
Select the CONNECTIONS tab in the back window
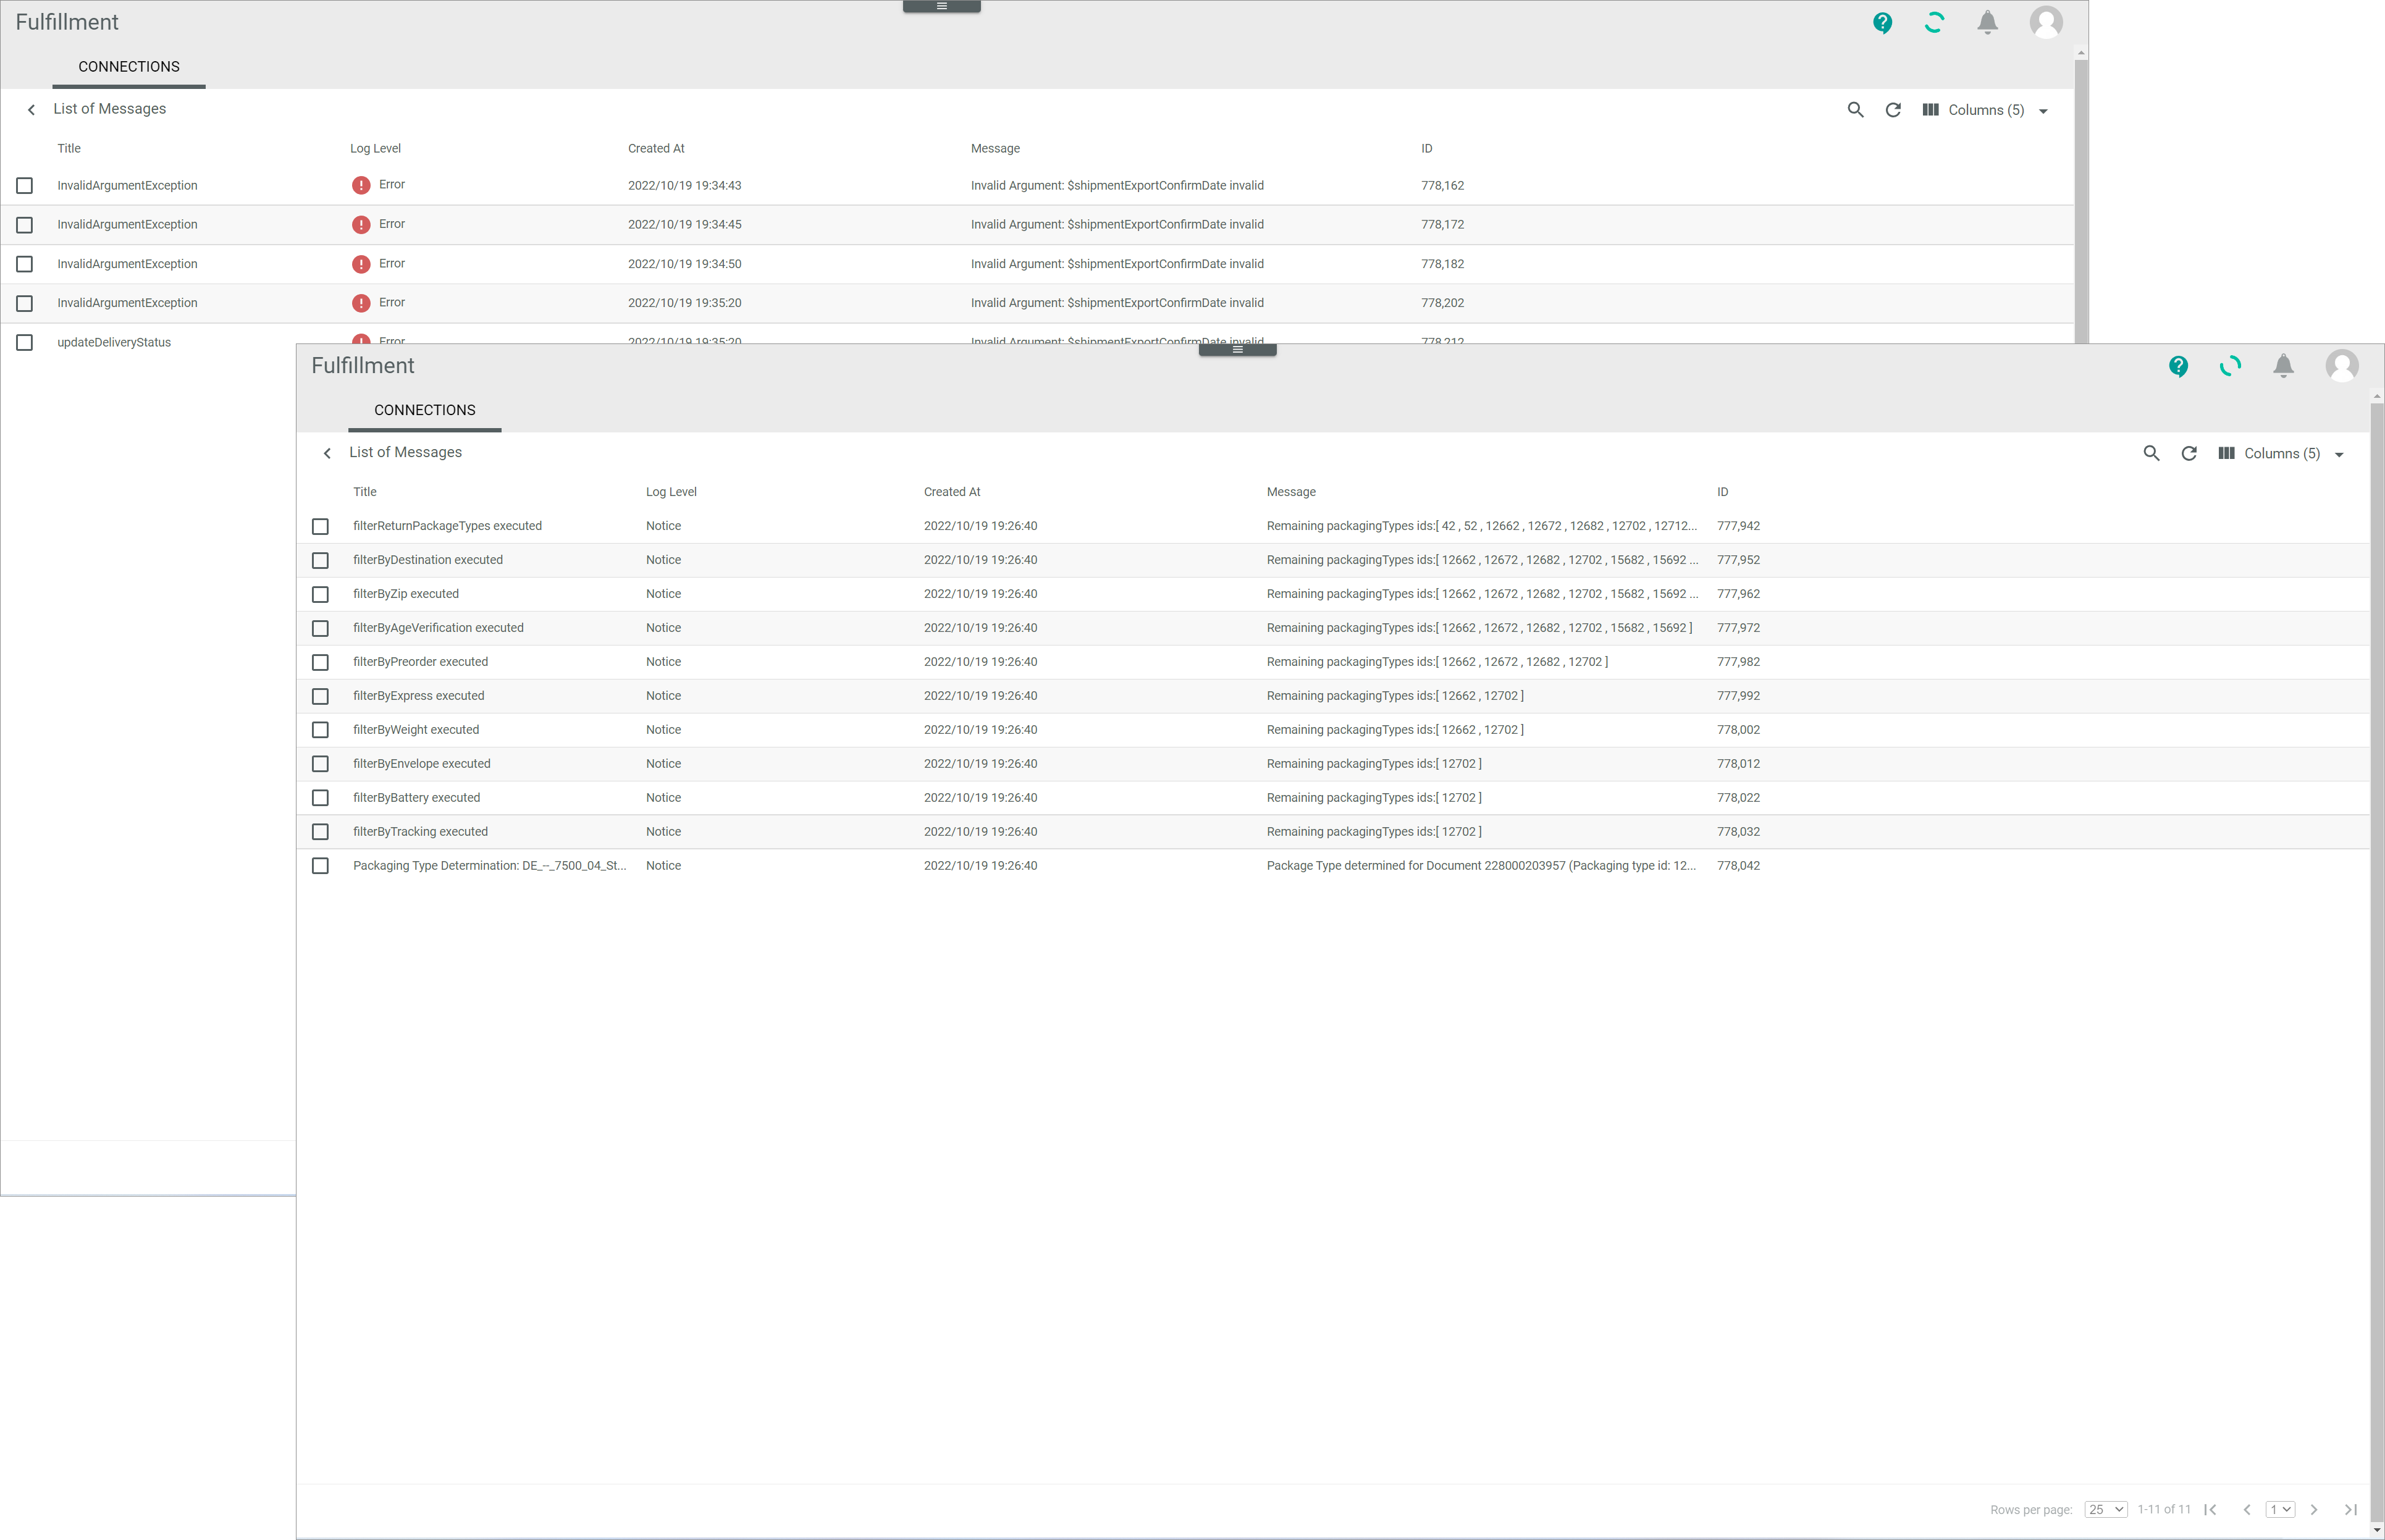(129, 67)
